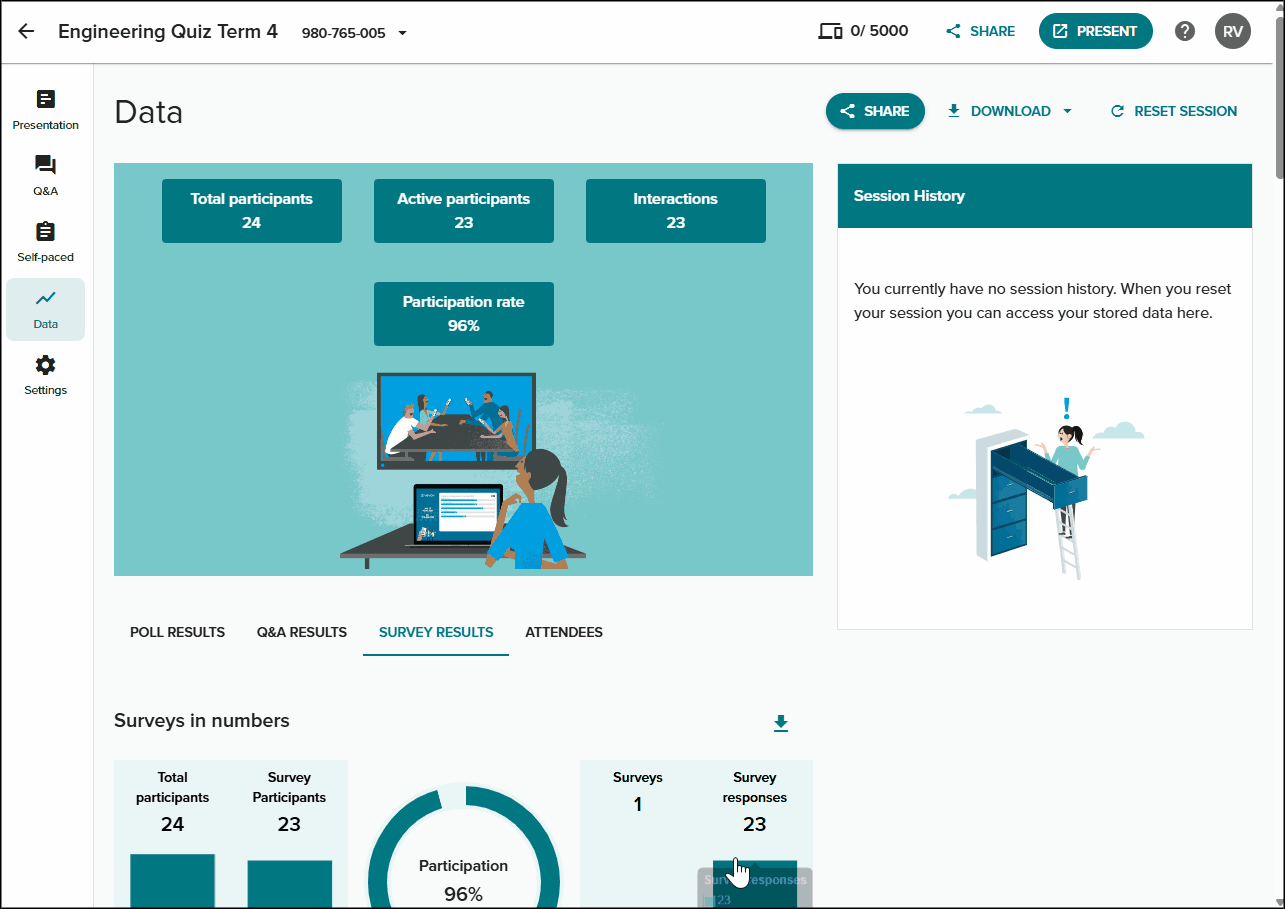
Task: Click the Survey responses 23 value
Action: [x=754, y=824]
